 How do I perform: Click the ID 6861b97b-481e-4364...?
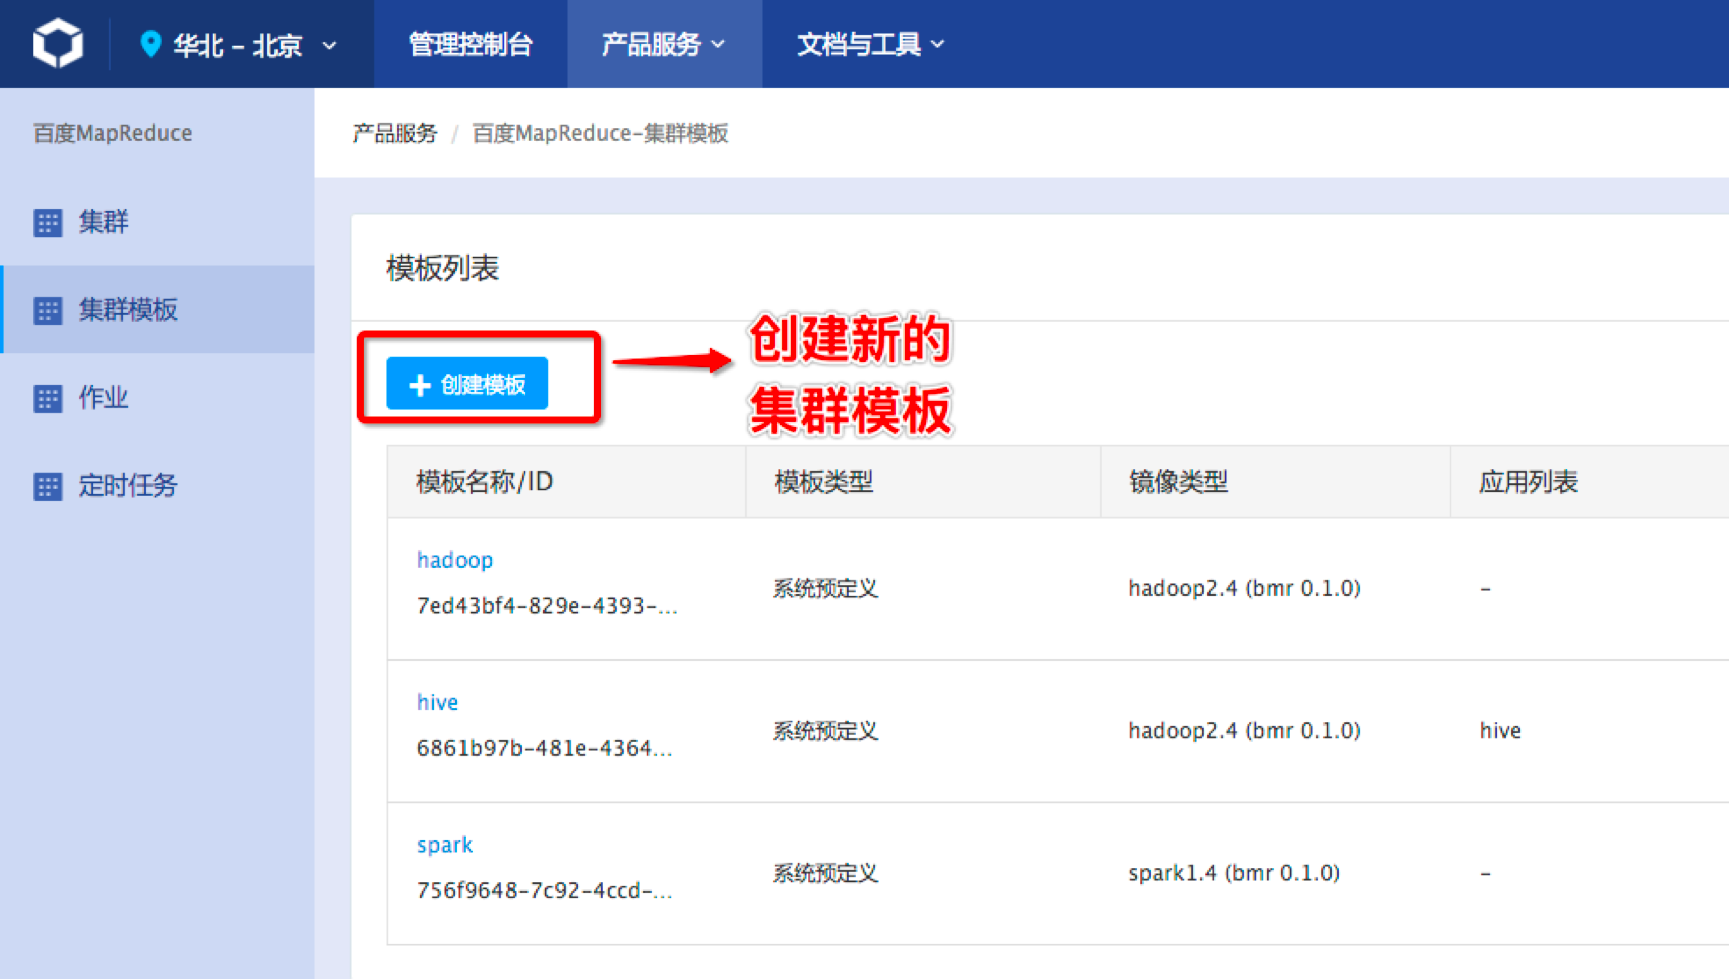545,748
